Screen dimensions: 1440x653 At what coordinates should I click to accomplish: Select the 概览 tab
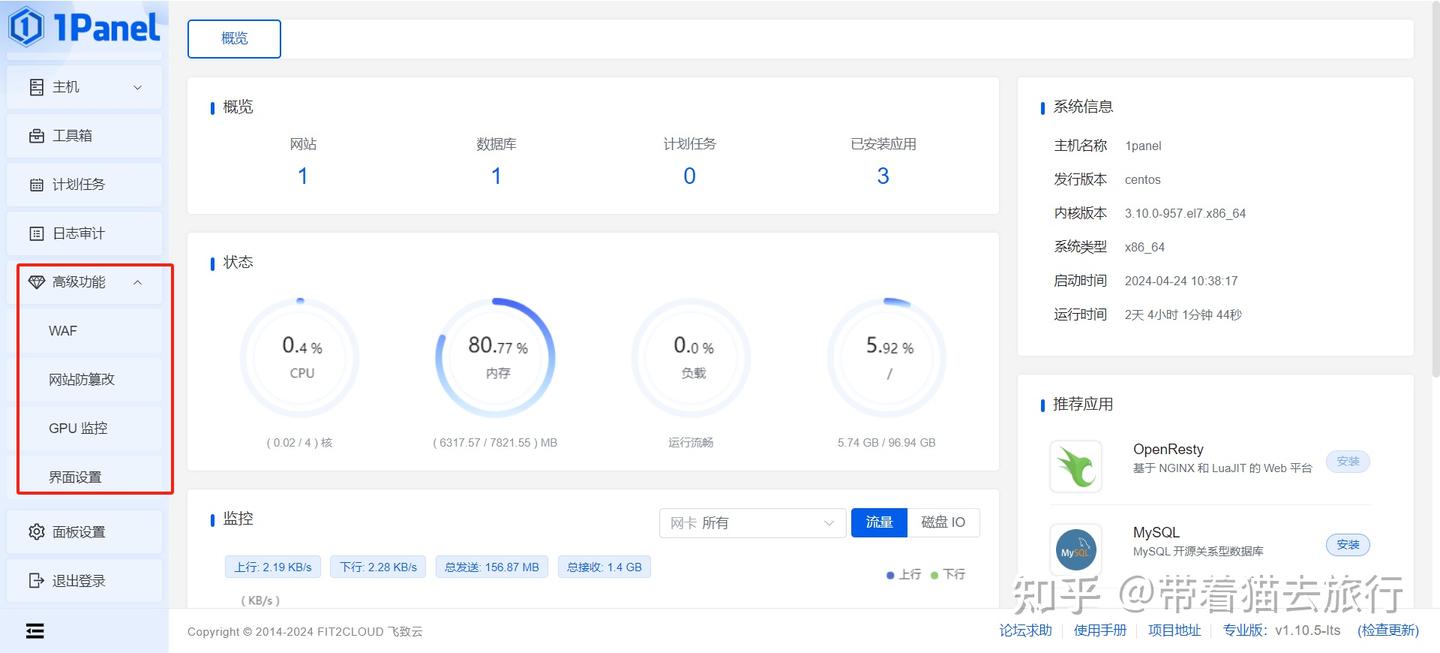[x=234, y=39]
